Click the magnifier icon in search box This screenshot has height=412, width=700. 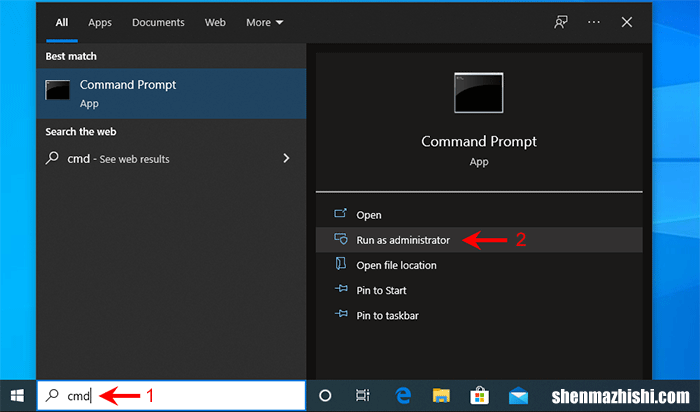[52, 395]
